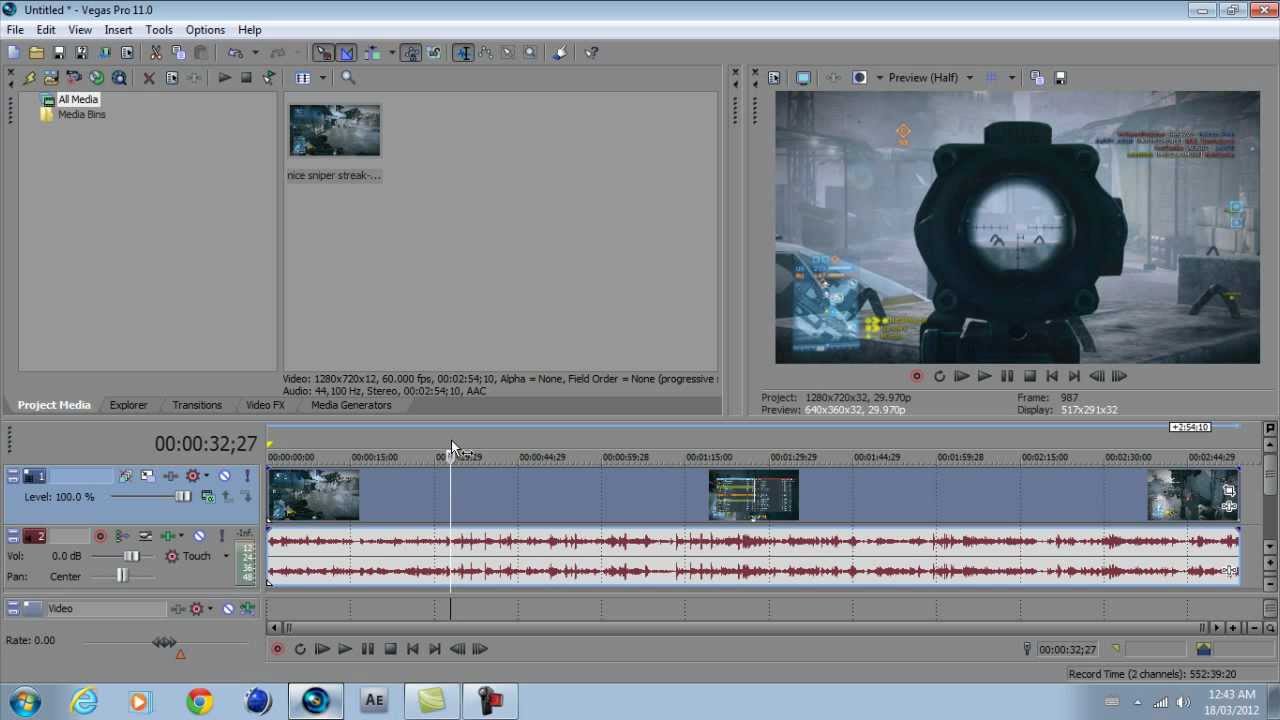This screenshot has height=720, width=1280.
Task: Start media preview in Project Media toolbar
Action: click(x=225, y=77)
